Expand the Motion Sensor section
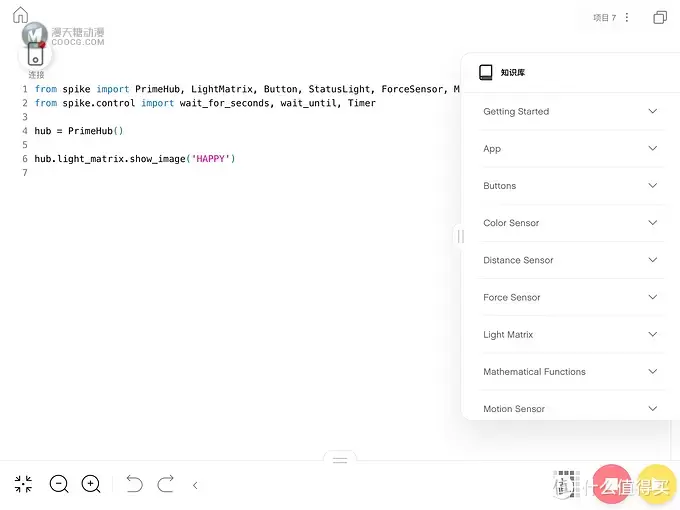The height and width of the screenshot is (510, 680). tap(571, 409)
